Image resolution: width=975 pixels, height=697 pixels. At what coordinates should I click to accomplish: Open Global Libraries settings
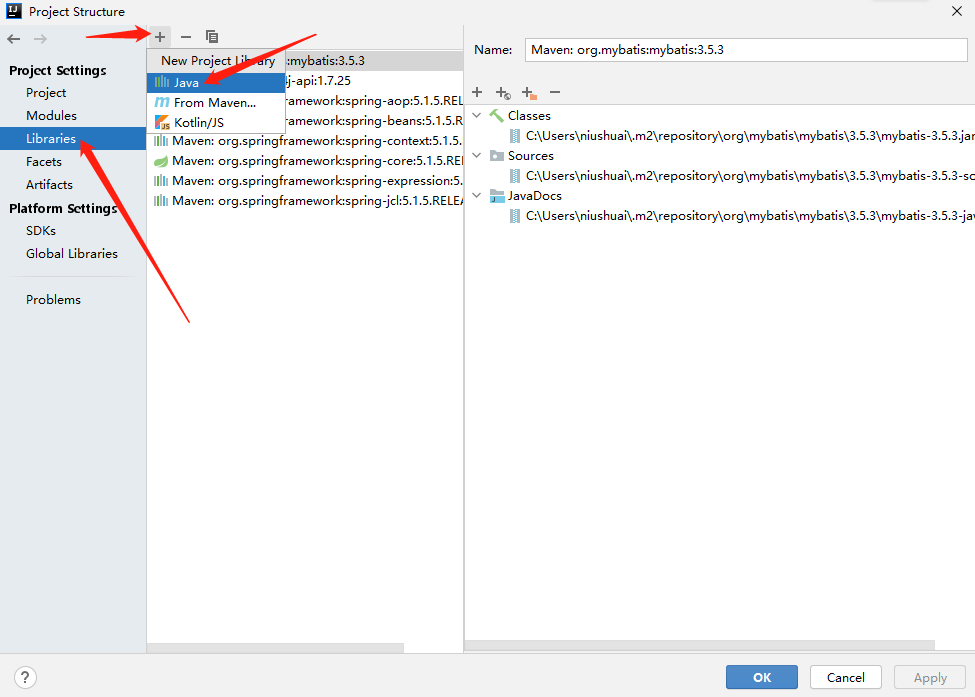click(x=72, y=254)
